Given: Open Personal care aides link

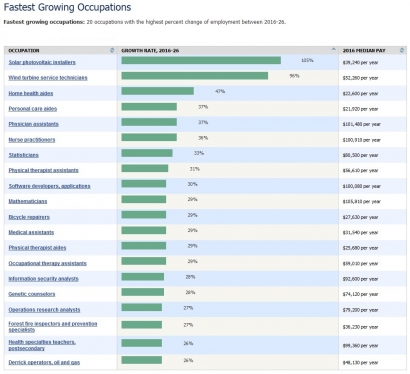Looking at the screenshot, I should click(x=33, y=109).
